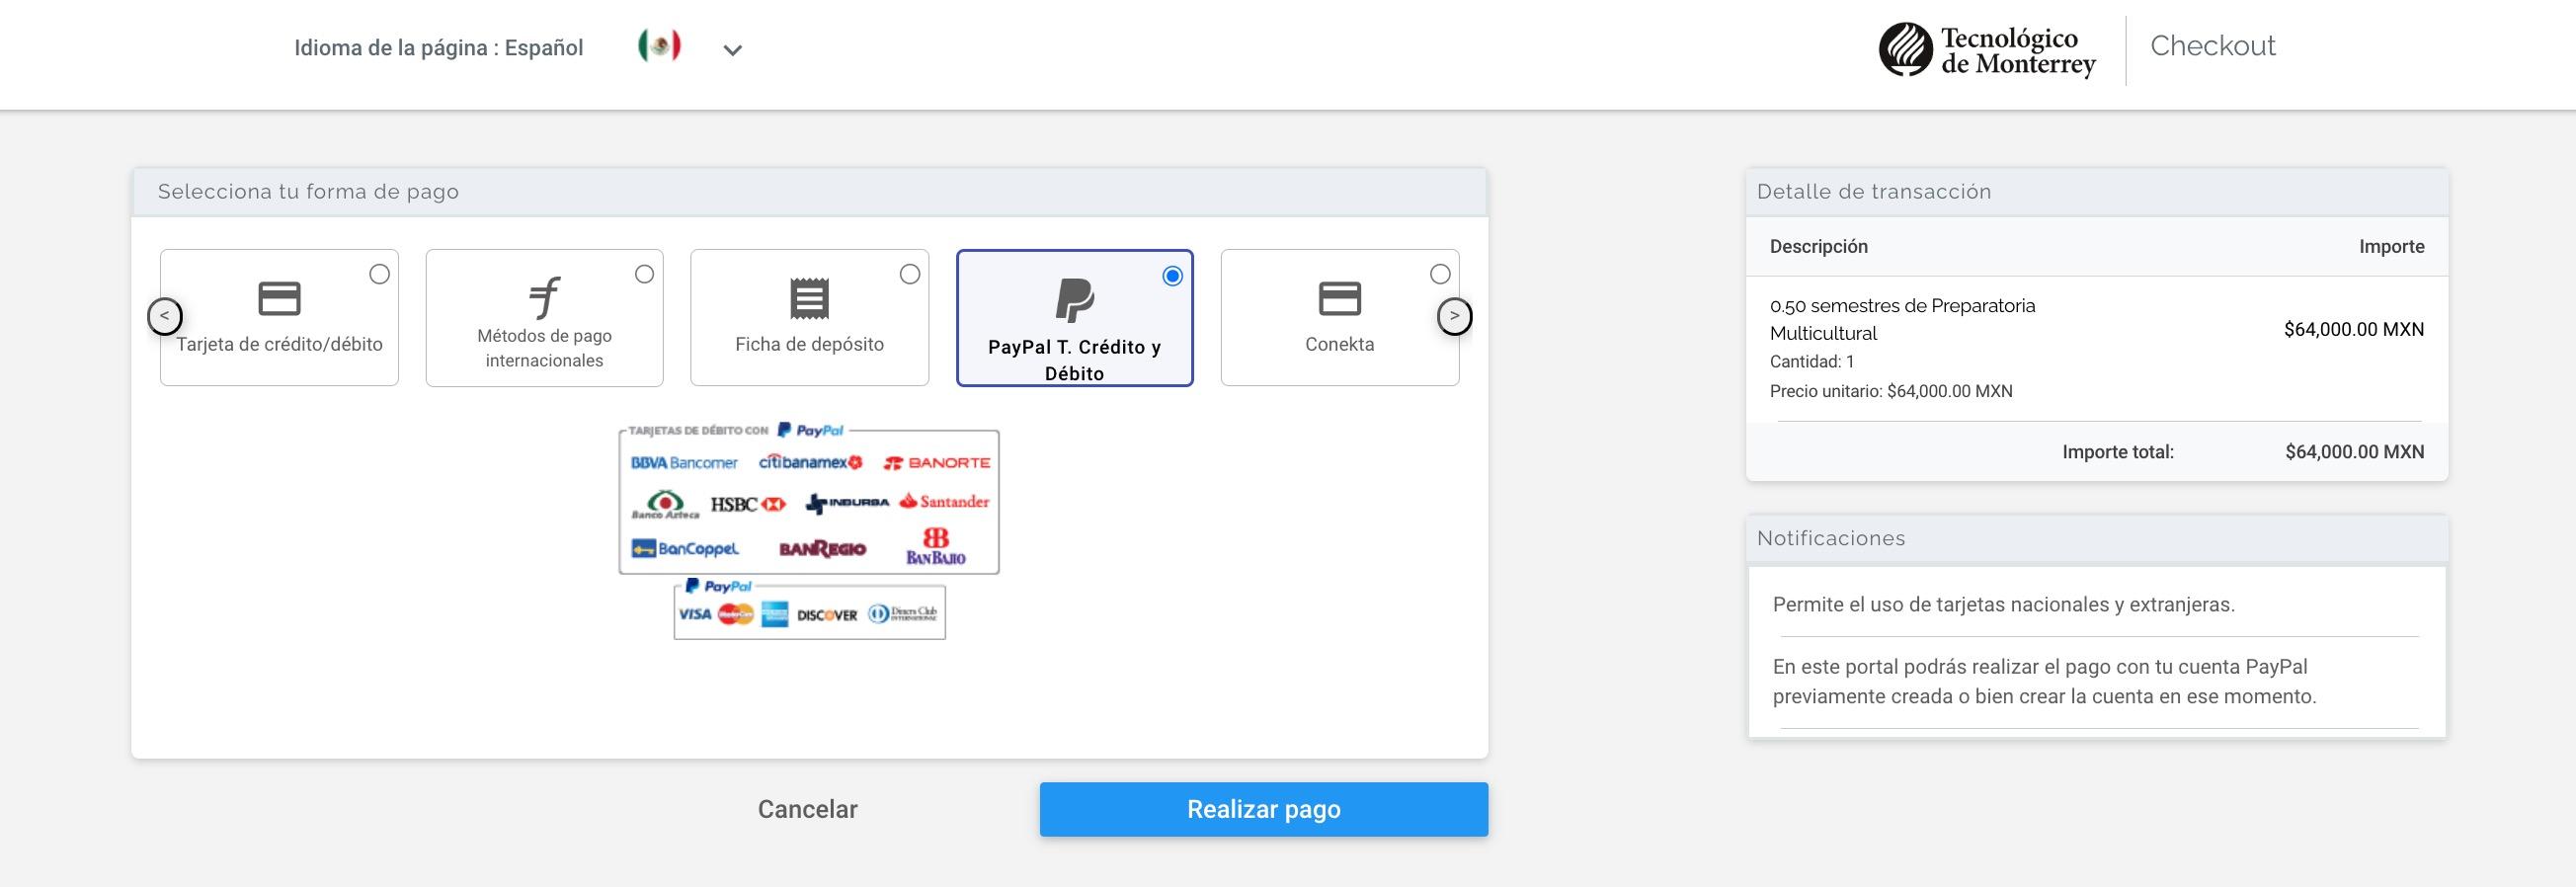This screenshot has height=887, width=2576.
Task: Click the PayPal logo icon in the selected card
Action: click(1075, 300)
